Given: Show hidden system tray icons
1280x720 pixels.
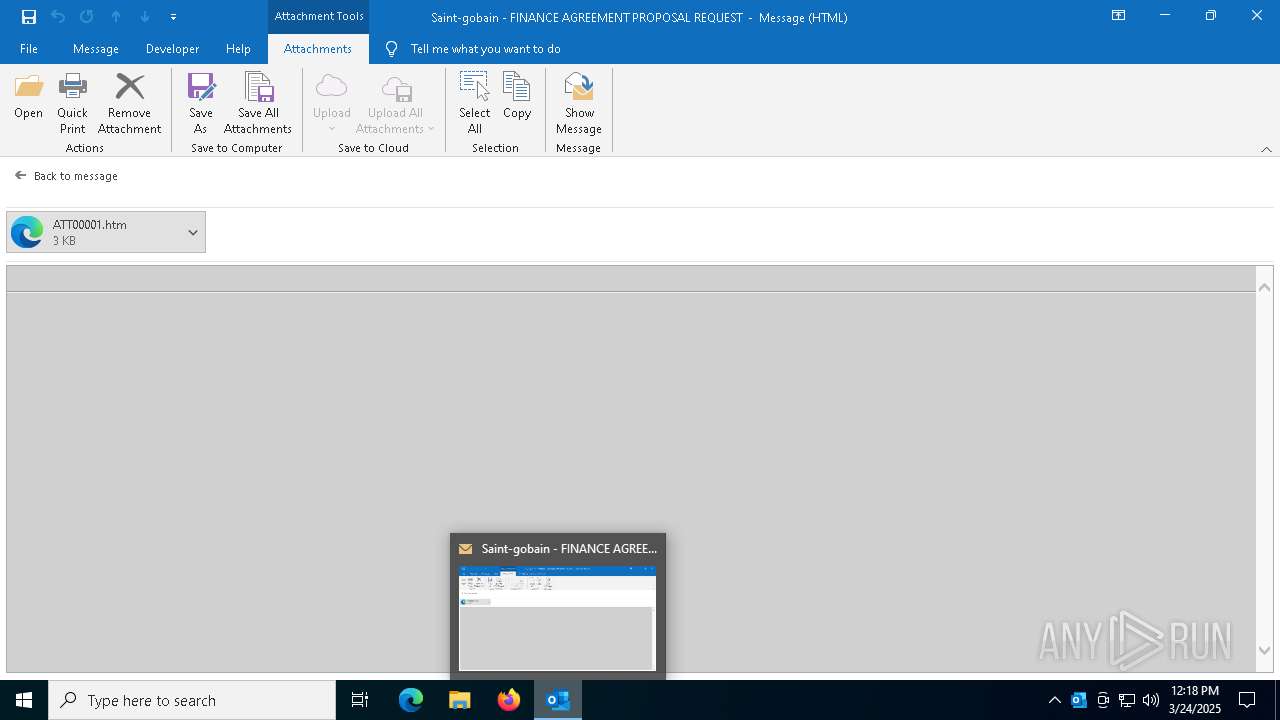Looking at the screenshot, I should point(1054,700).
